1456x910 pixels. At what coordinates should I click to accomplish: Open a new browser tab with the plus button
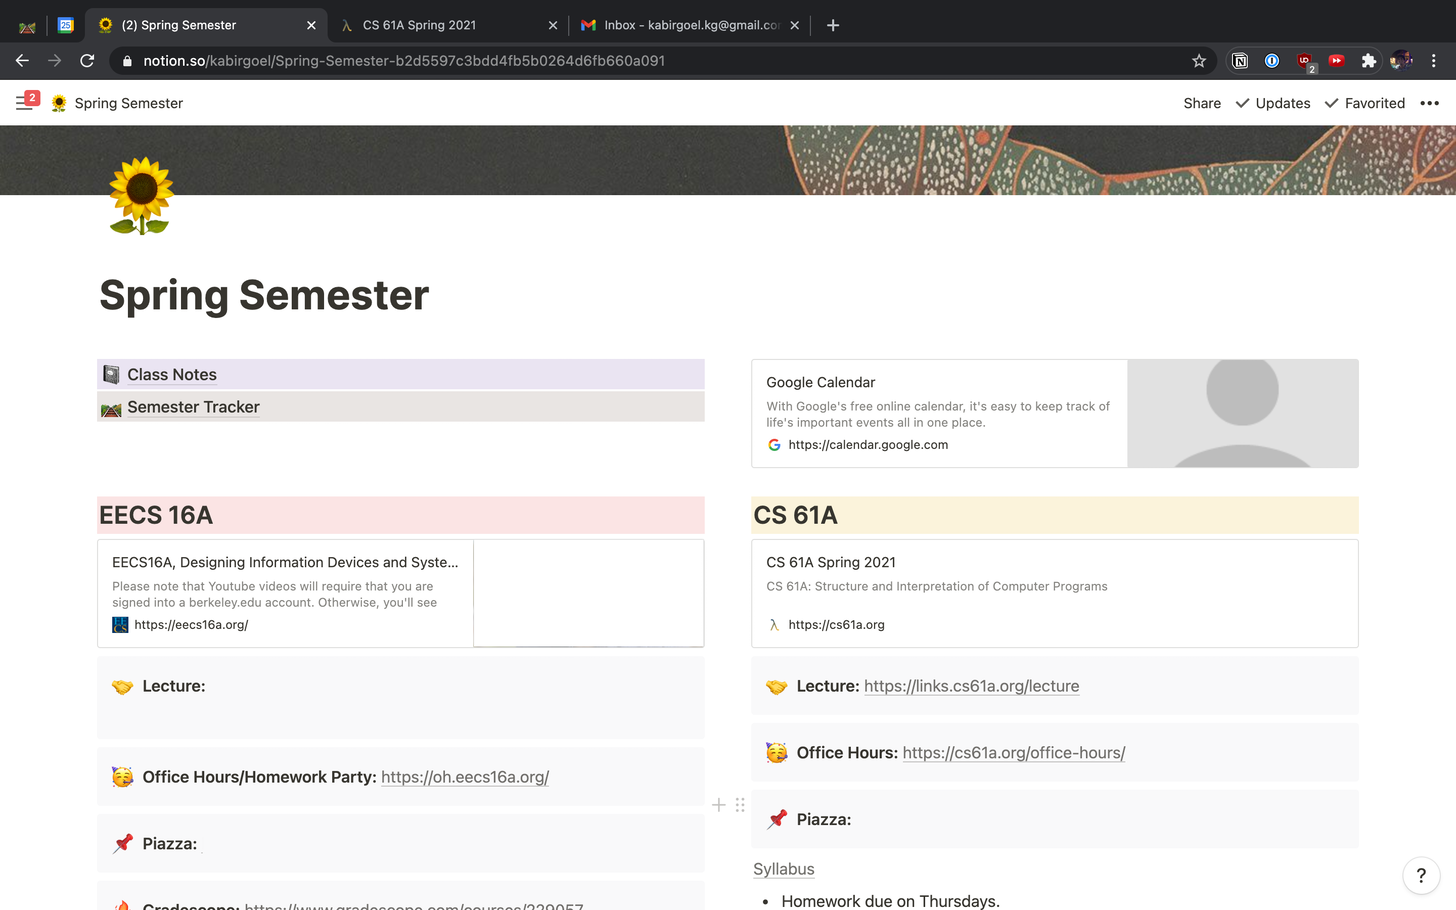coord(833,25)
